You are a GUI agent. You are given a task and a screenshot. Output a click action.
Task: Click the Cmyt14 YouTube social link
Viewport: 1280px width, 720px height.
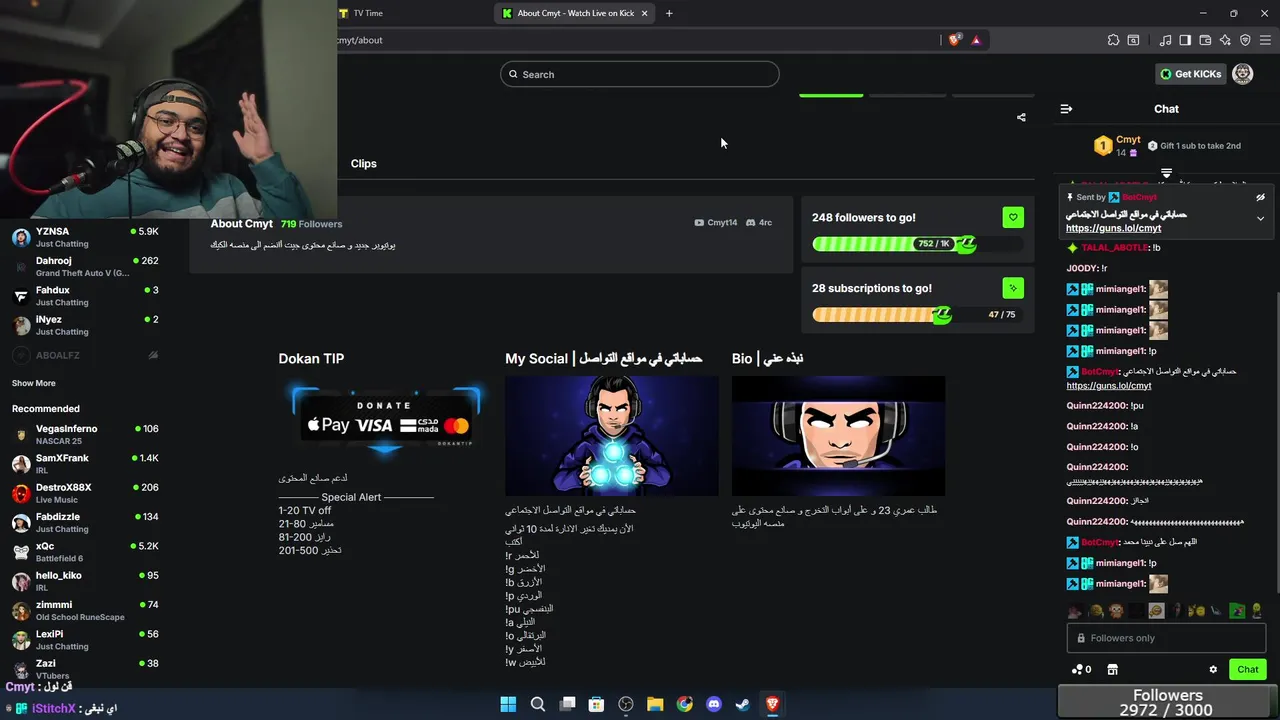click(716, 223)
